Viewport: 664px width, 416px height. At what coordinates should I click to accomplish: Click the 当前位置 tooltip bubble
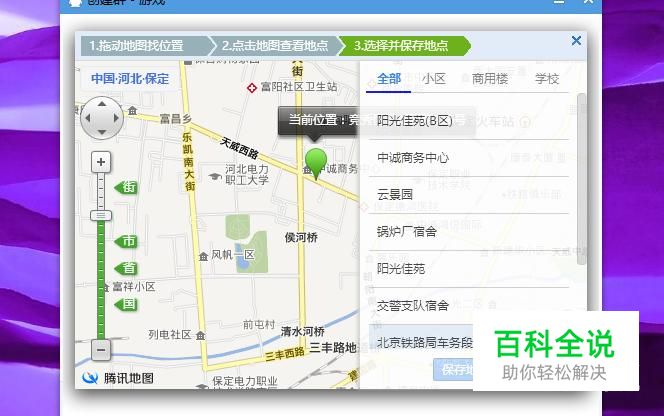[318, 120]
